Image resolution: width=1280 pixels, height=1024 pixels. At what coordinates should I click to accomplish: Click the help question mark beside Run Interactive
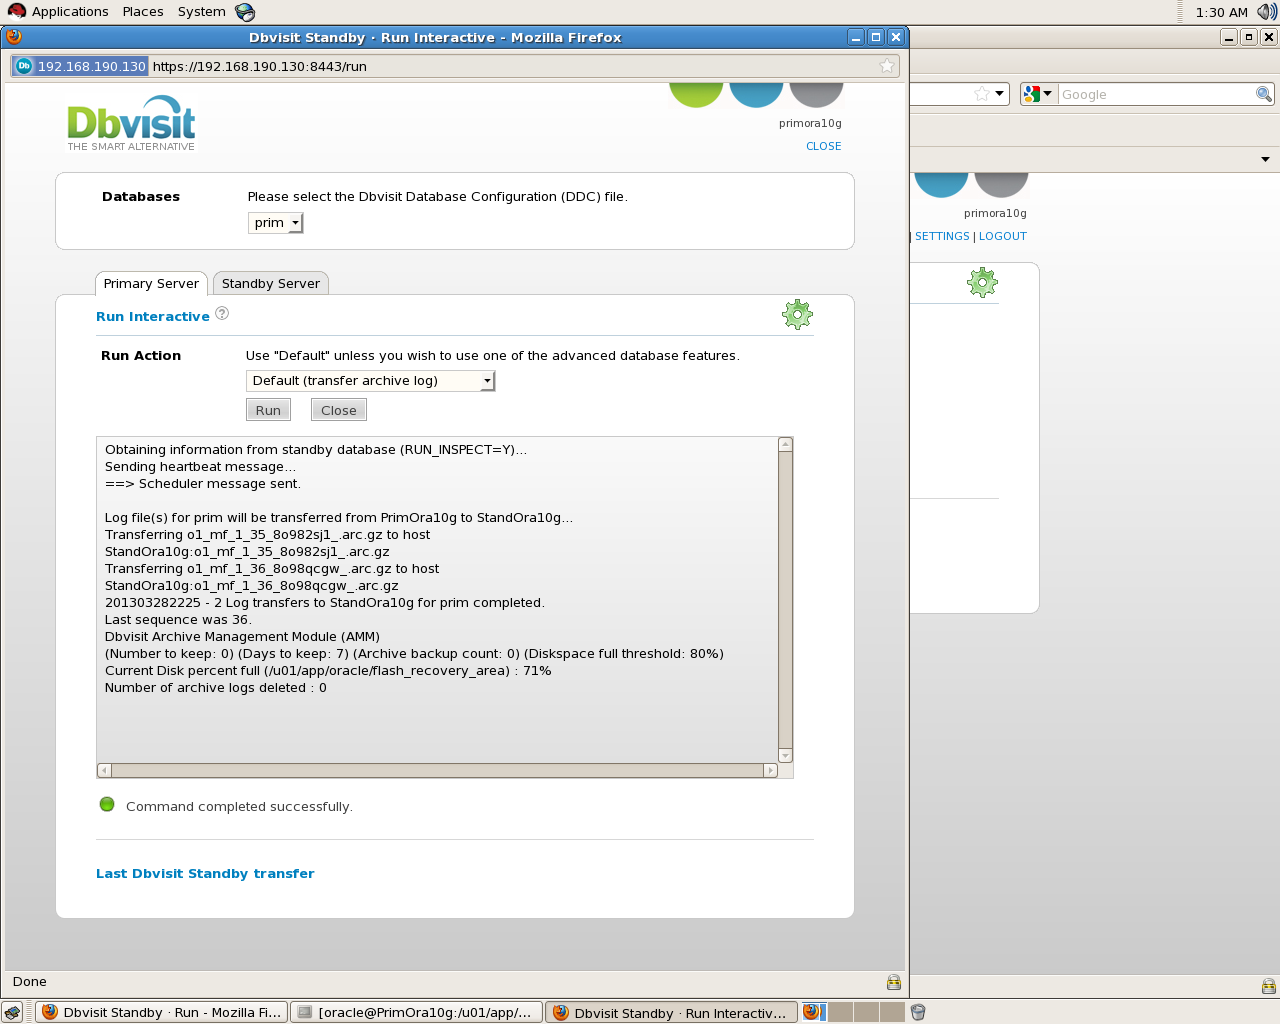point(222,314)
